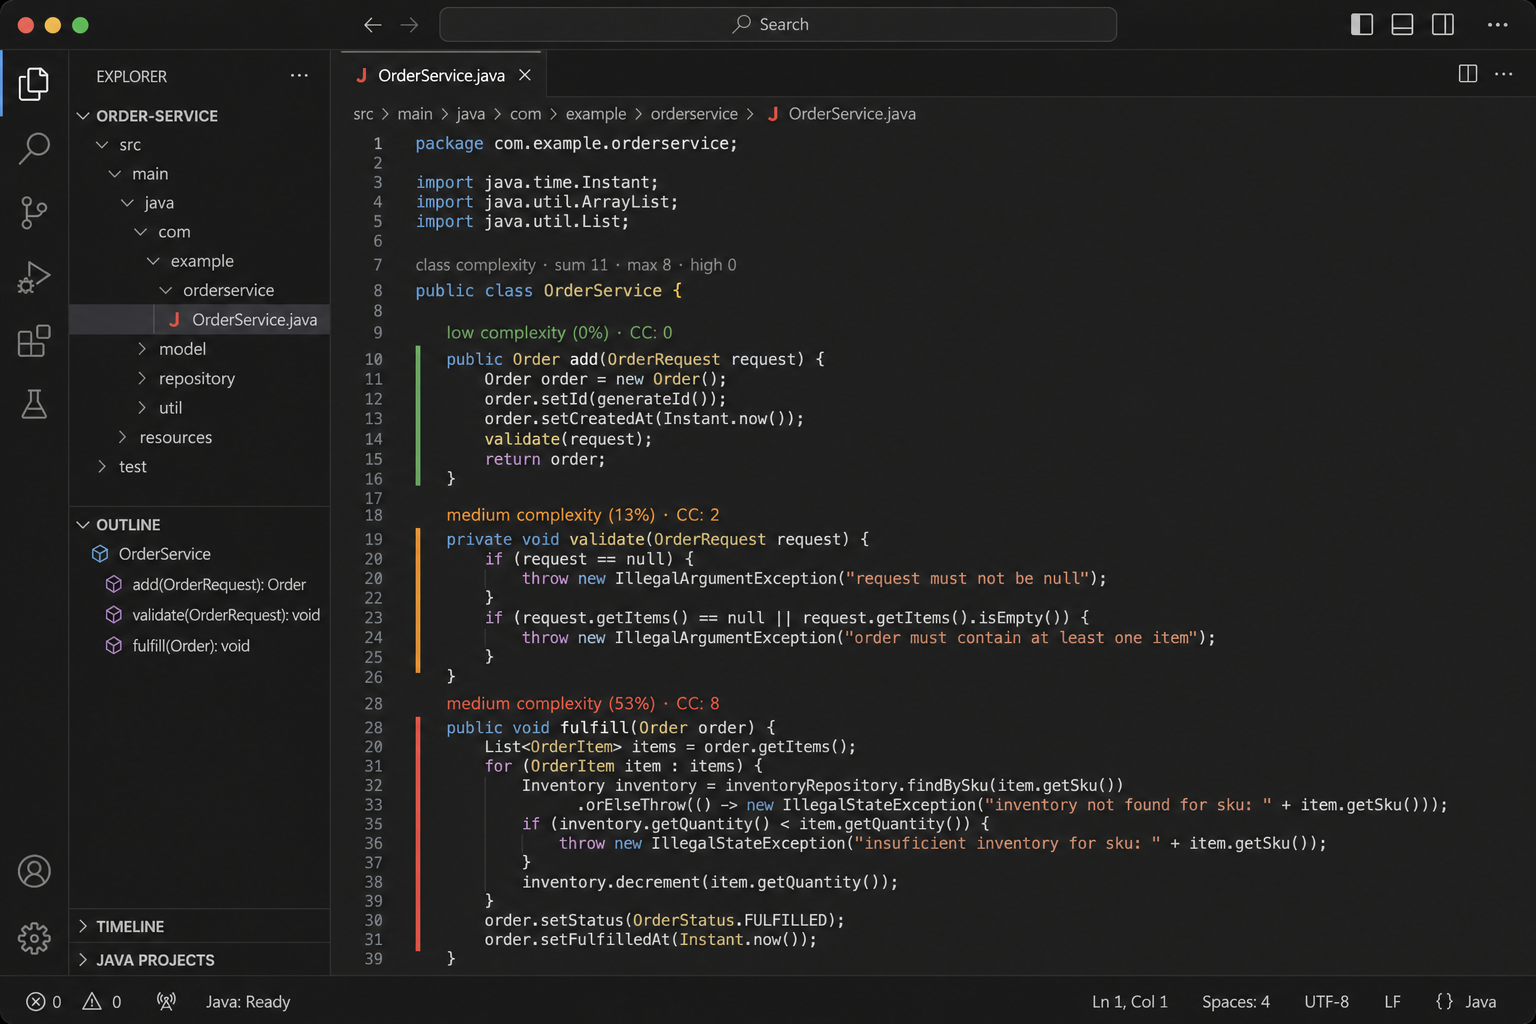
Task: Click line number 10 in the gutter
Action: [373, 359]
